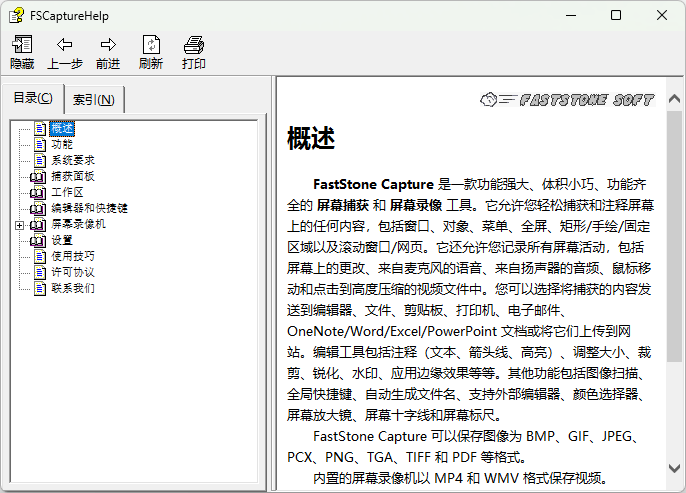
Task: Click the bold FastStone Capture text
Action: click(373, 184)
